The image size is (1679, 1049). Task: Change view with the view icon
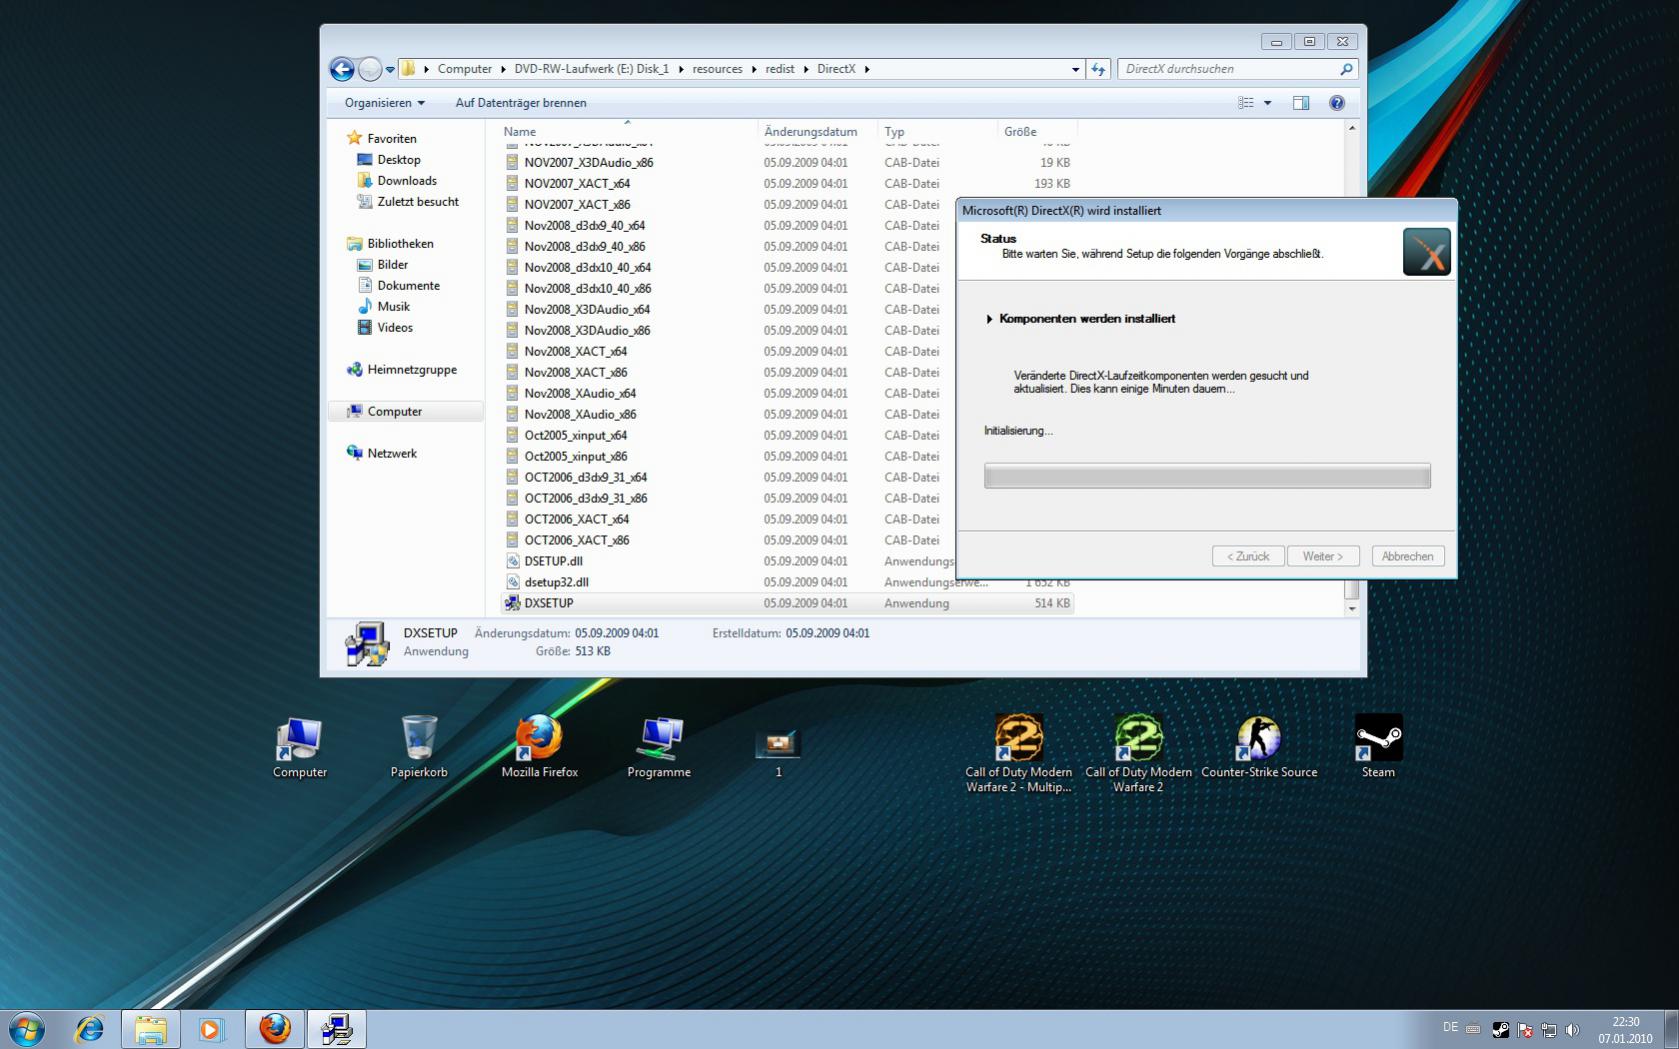[1246, 103]
